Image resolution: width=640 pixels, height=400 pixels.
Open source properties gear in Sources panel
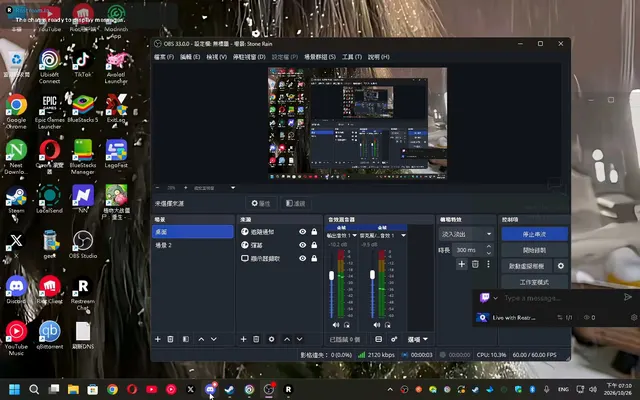point(271,339)
